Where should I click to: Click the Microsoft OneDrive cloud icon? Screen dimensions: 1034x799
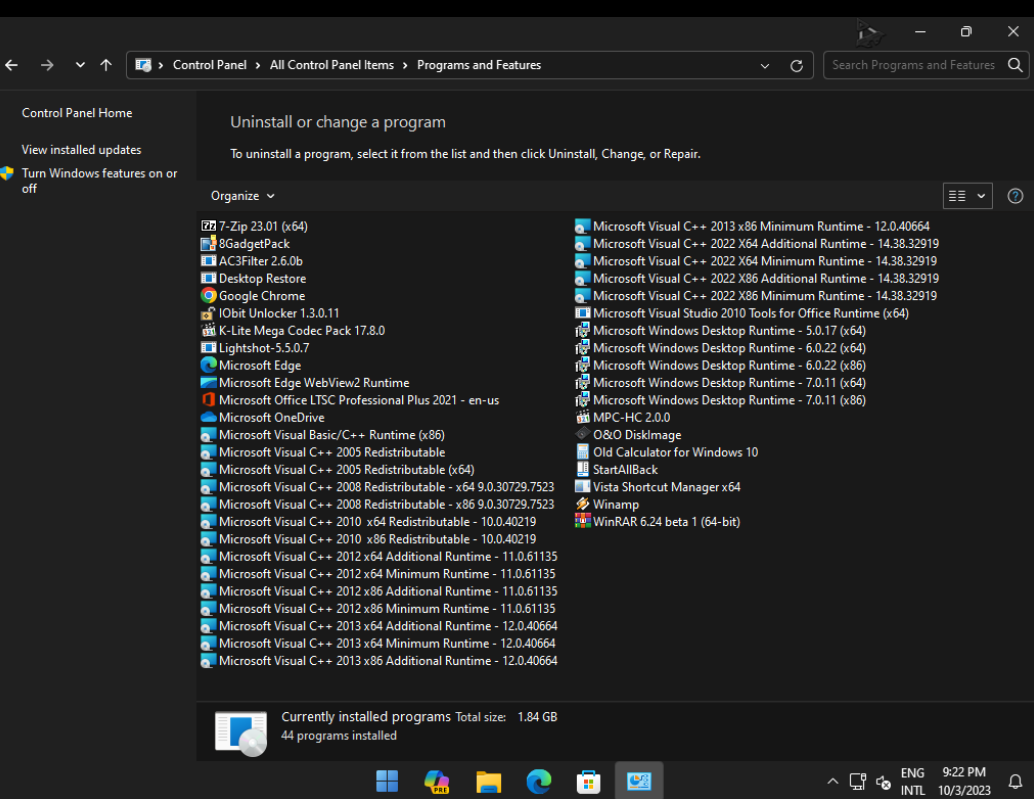point(208,417)
